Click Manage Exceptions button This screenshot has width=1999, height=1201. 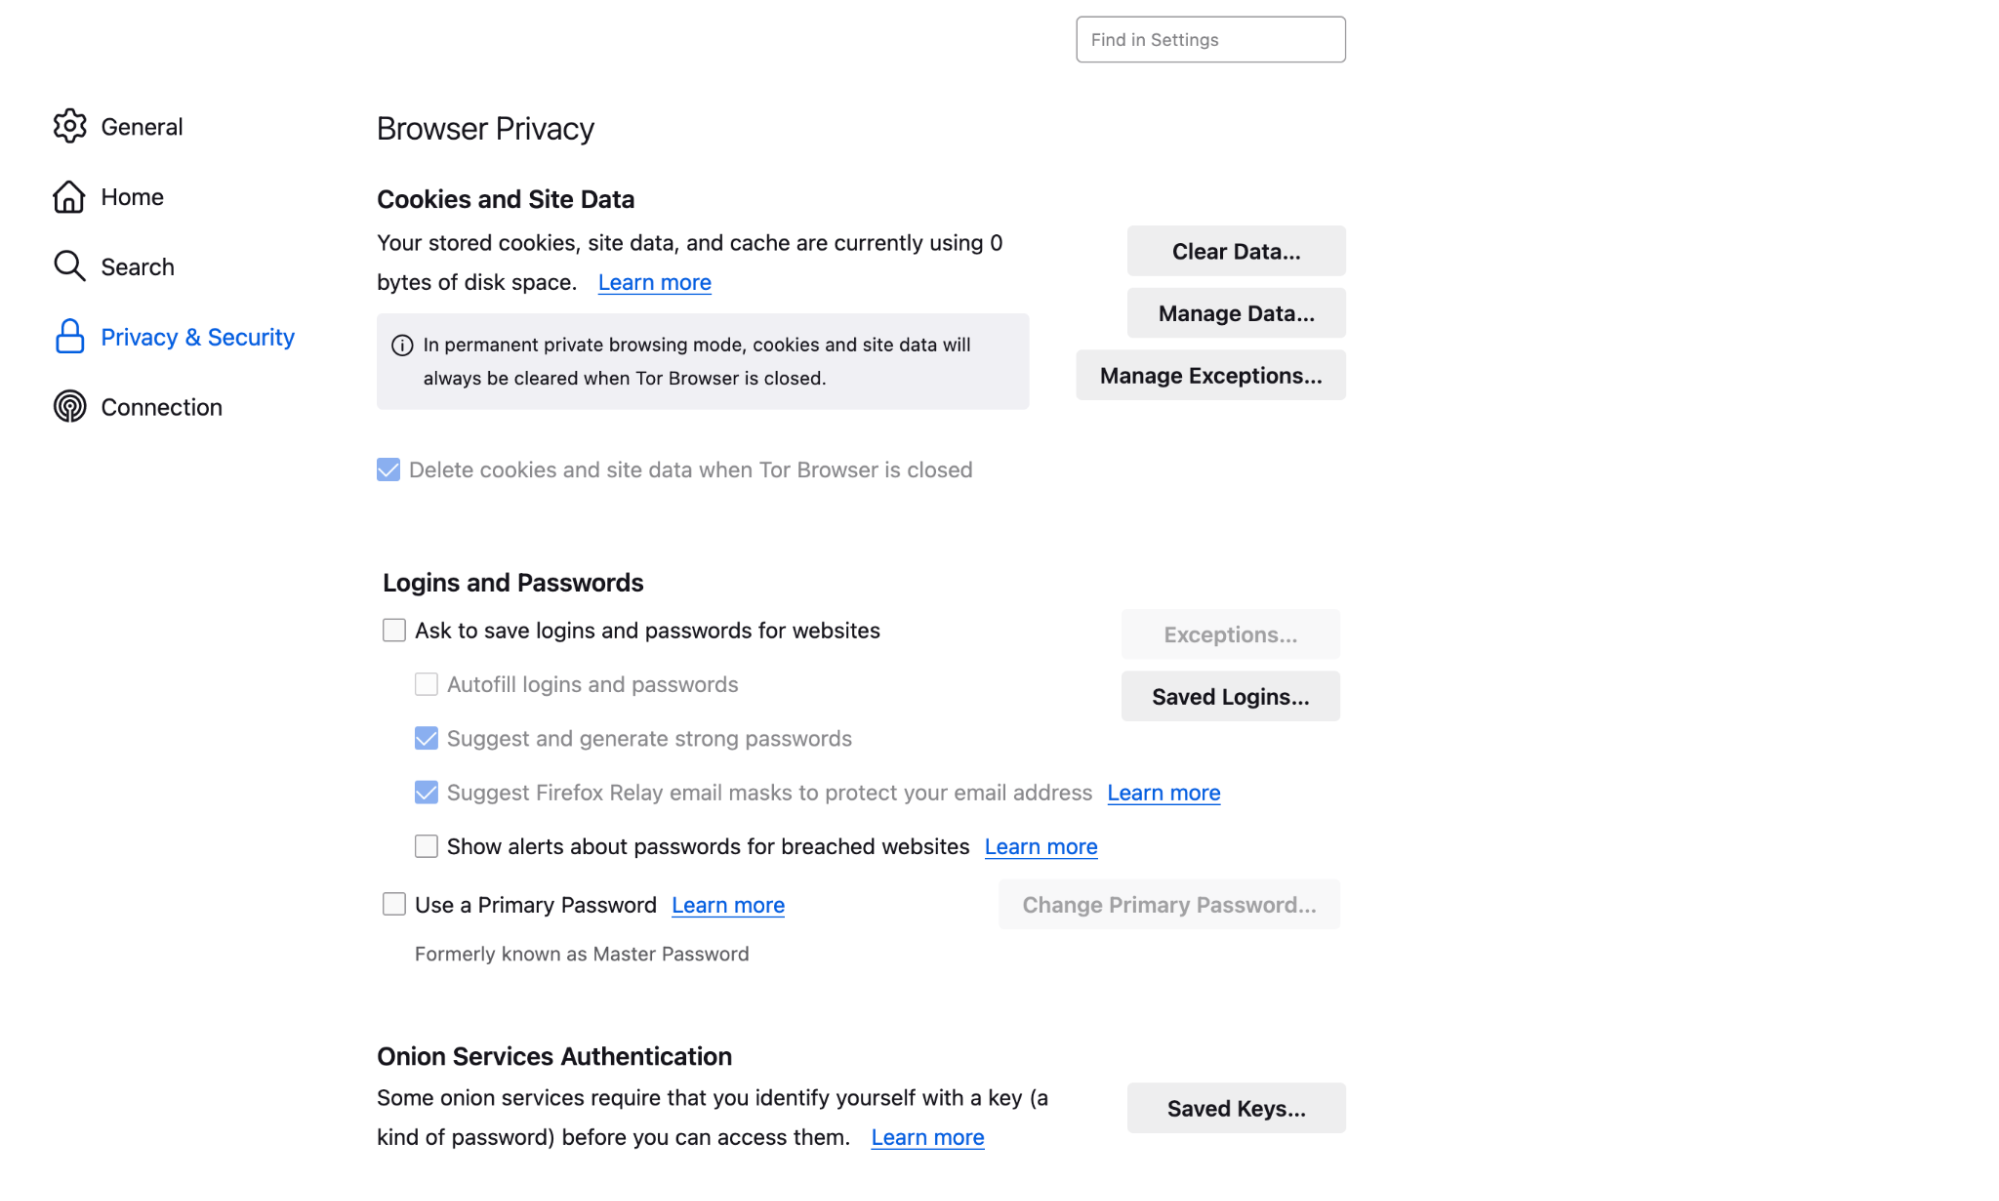coord(1210,375)
